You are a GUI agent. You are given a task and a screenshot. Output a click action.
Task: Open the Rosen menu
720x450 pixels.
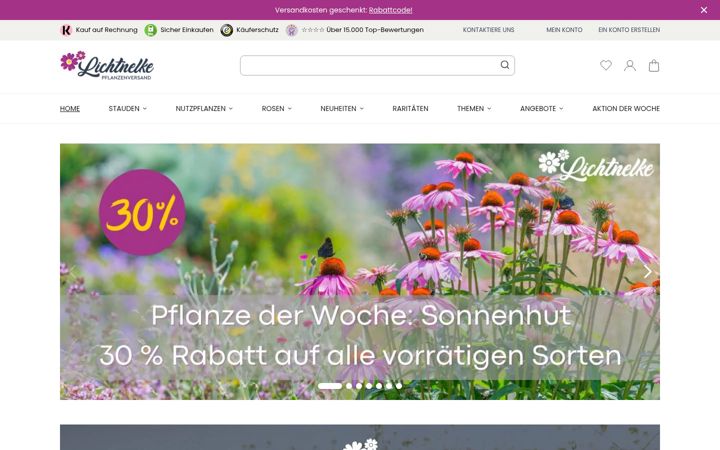click(x=273, y=108)
